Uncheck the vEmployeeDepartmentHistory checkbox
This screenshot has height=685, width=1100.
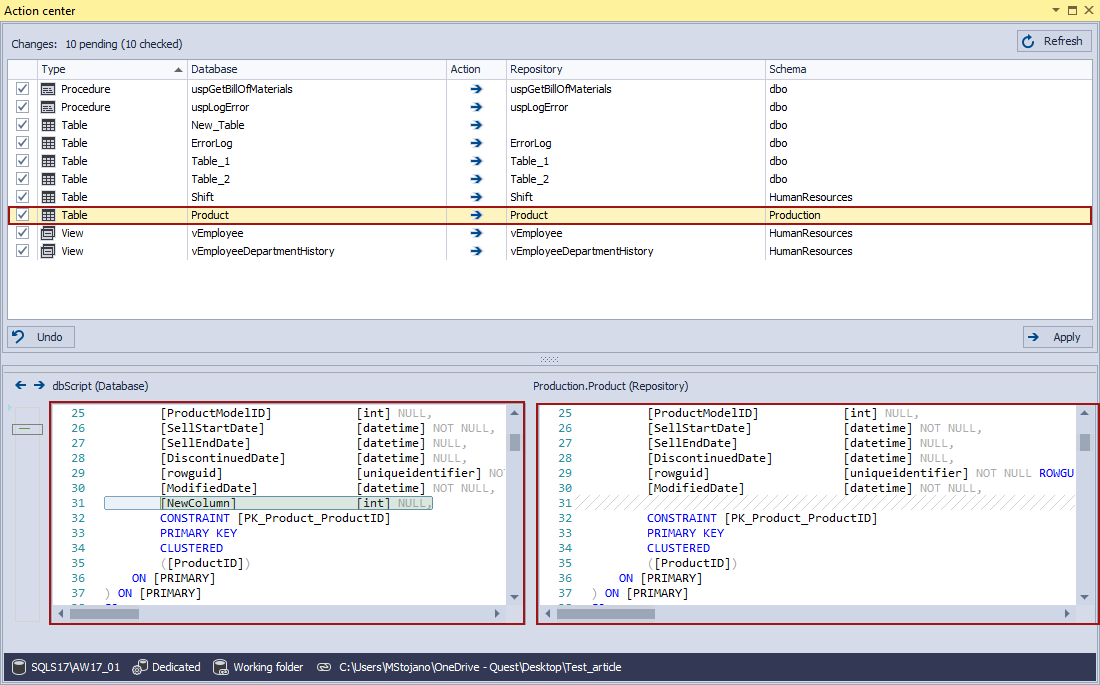pos(22,251)
